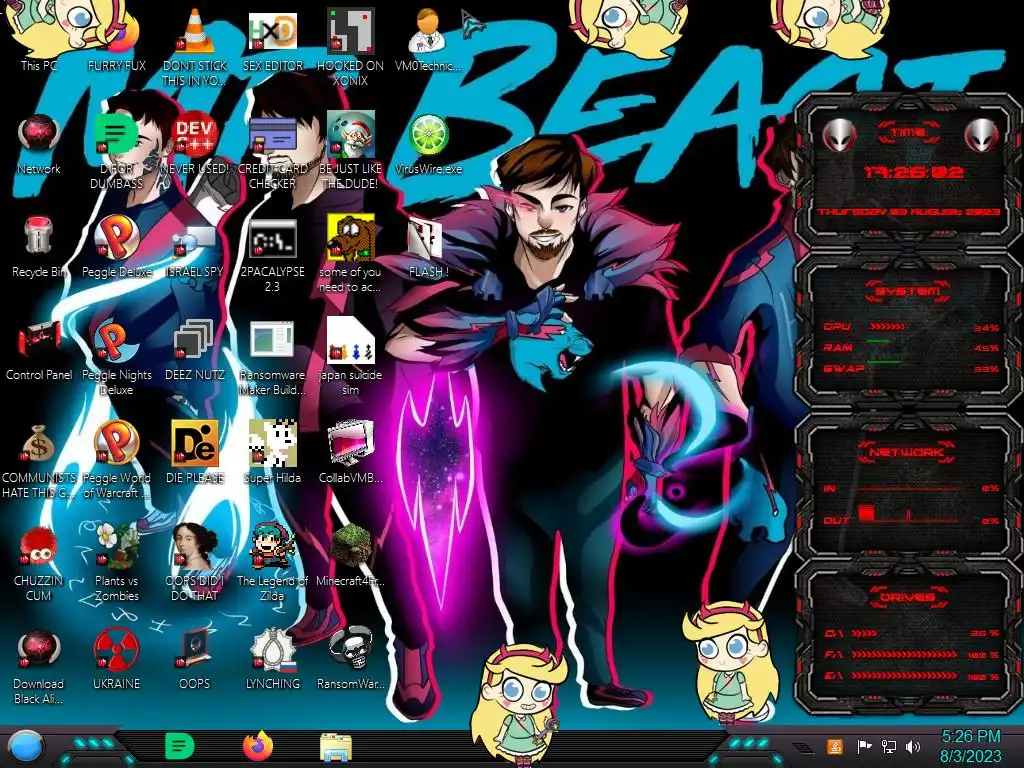Open the VirusWire.exe lime icon
This screenshot has height=768, width=1024.
coord(428,144)
